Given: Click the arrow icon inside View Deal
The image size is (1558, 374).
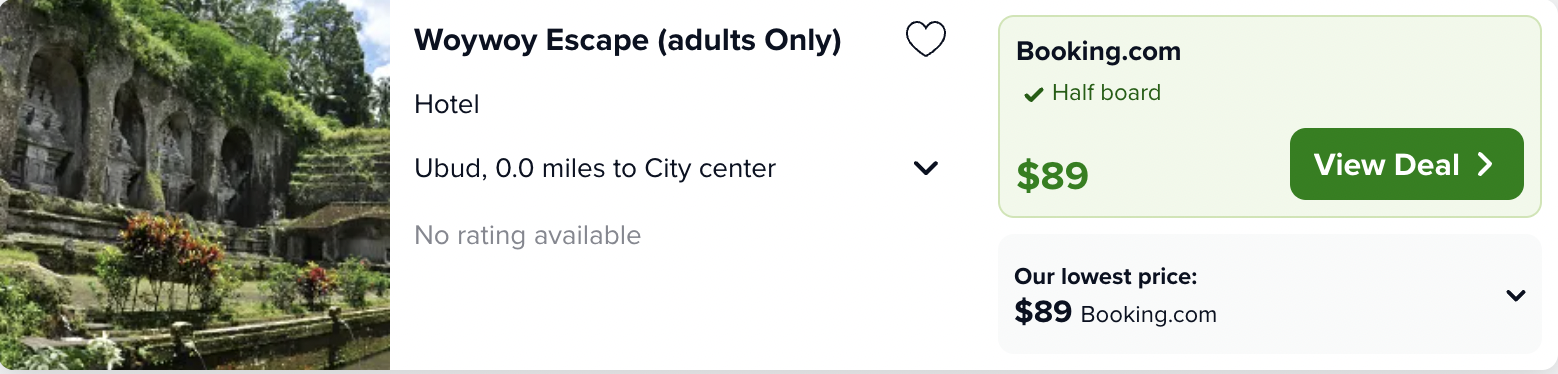Looking at the screenshot, I should tap(1485, 164).
